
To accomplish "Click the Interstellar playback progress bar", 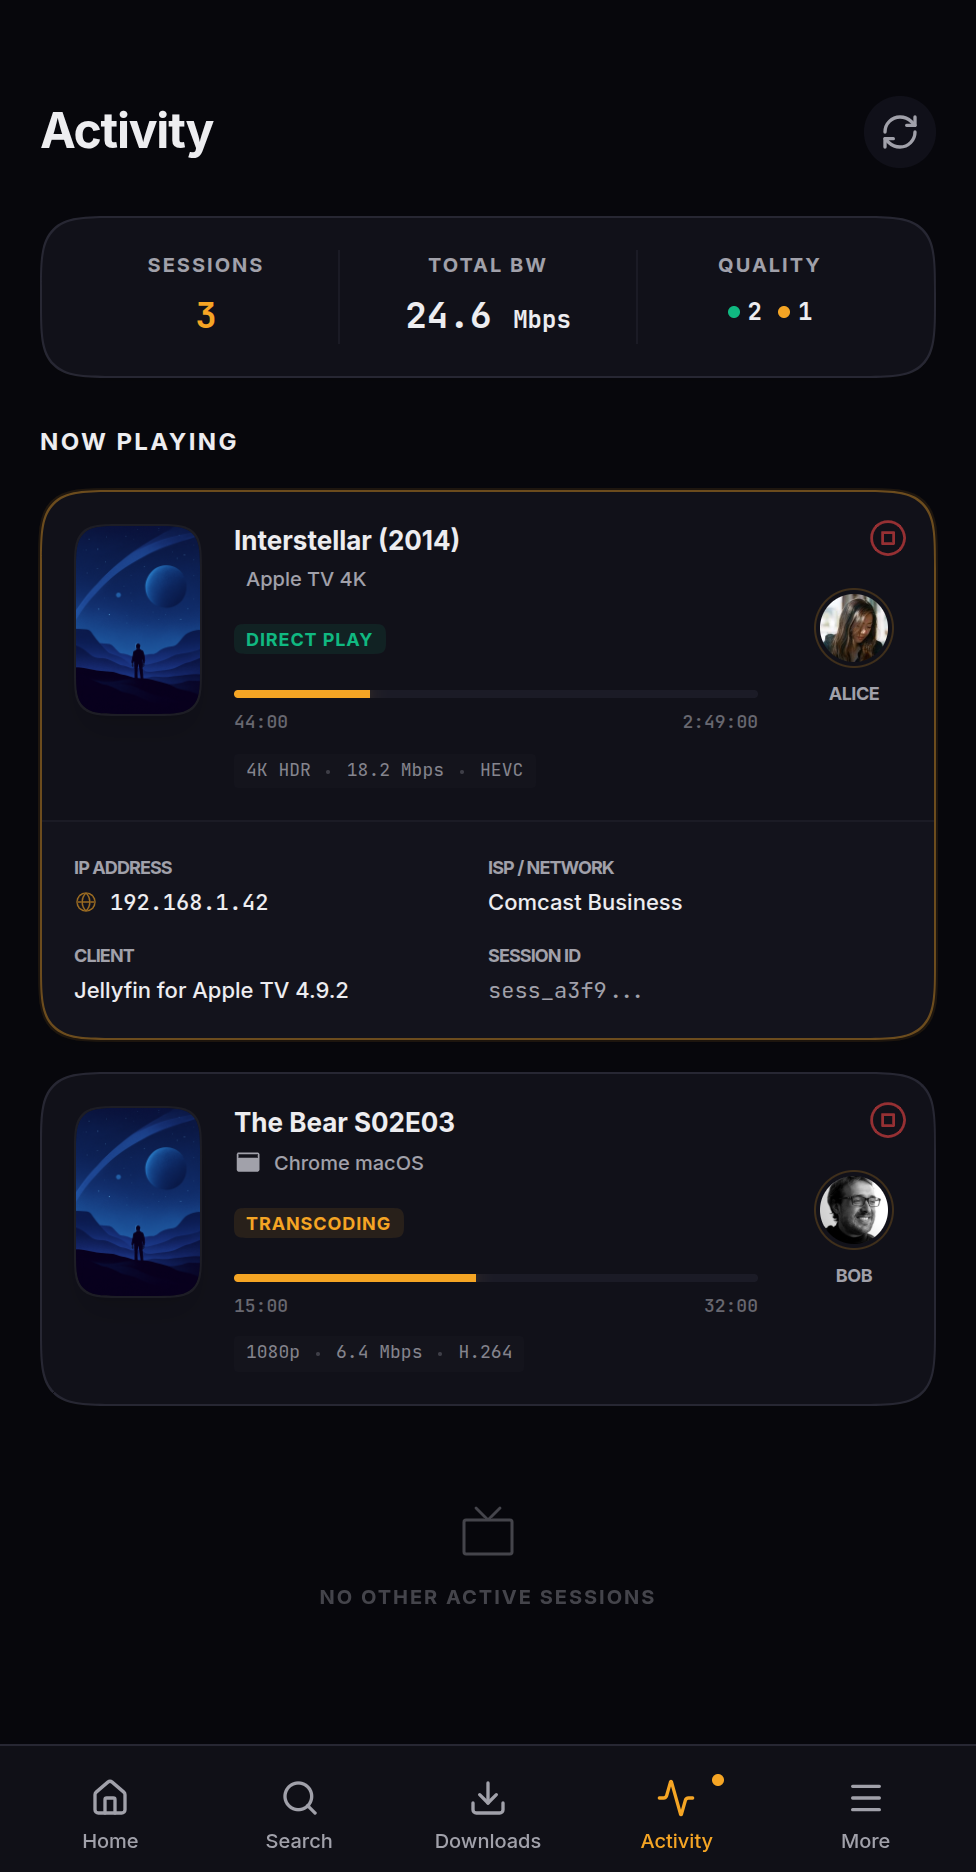I will tap(496, 694).
